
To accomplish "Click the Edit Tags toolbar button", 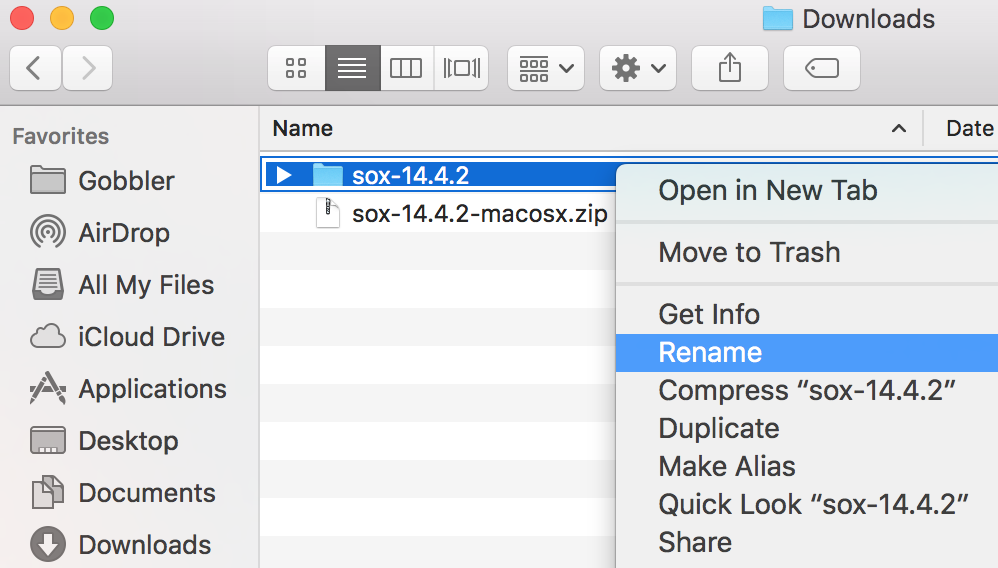I will pos(822,68).
